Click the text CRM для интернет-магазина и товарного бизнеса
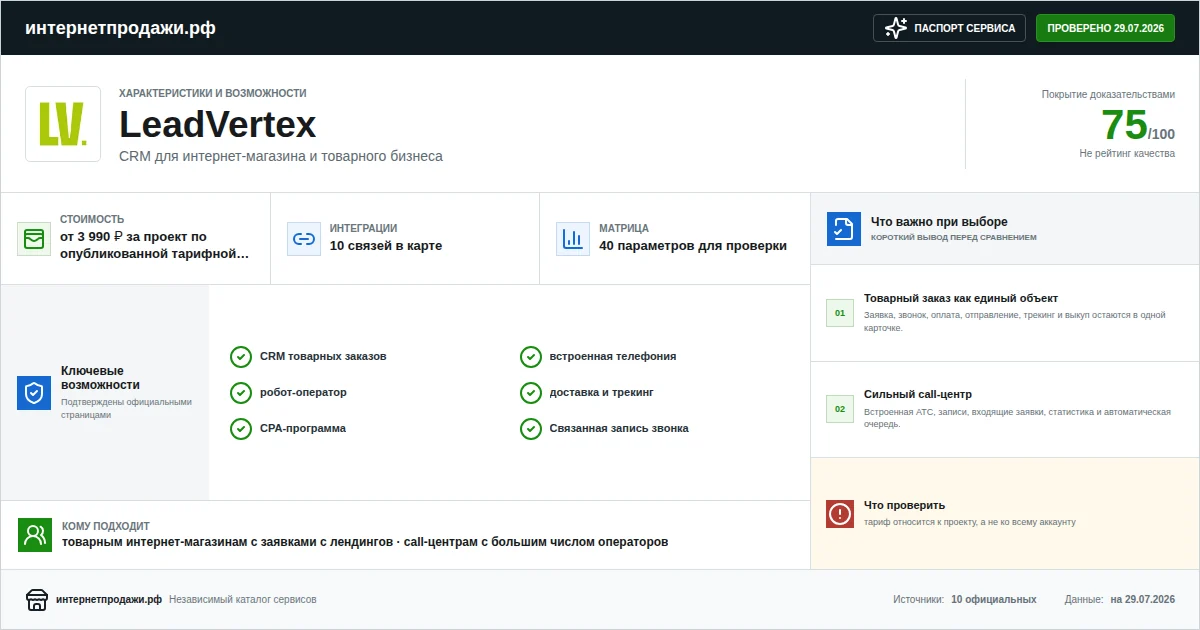The width and height of the screenshot is (1200, 630). point(281,157)
